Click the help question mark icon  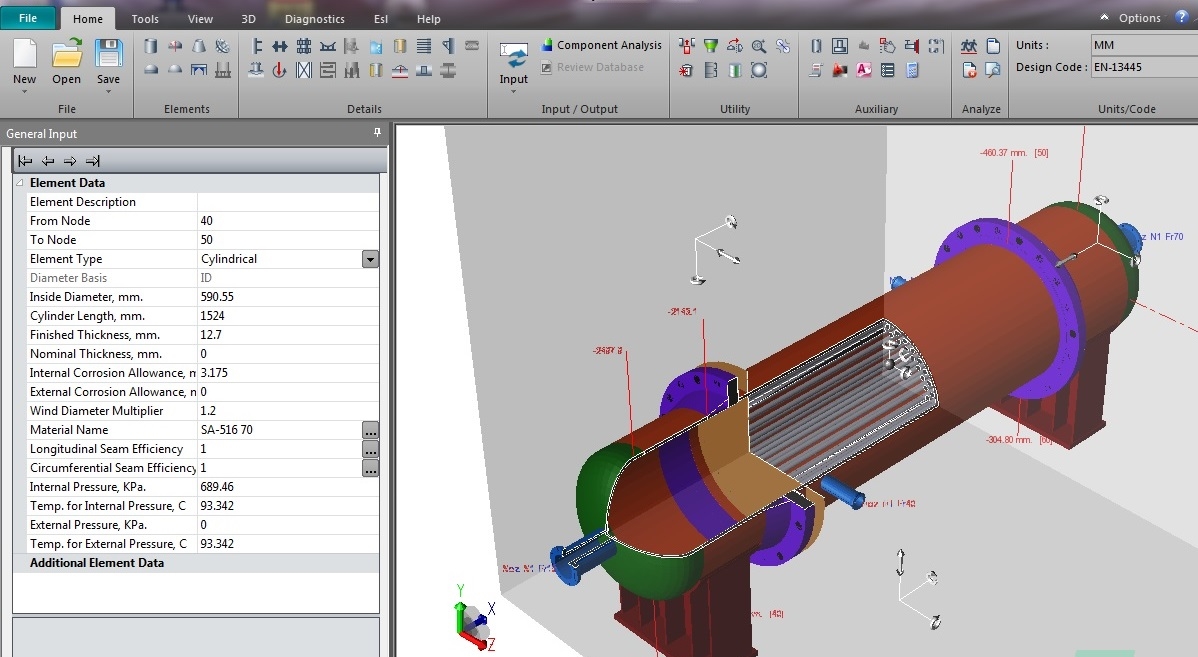[1182, 17]
